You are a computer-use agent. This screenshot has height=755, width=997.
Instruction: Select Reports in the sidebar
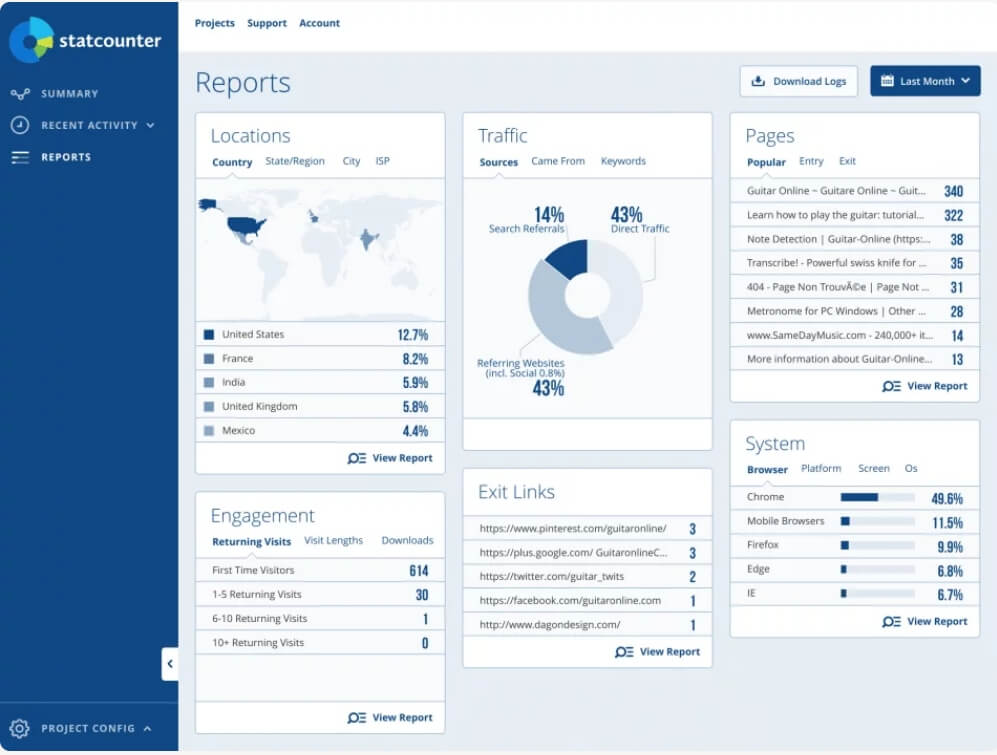tap(66, 157)
